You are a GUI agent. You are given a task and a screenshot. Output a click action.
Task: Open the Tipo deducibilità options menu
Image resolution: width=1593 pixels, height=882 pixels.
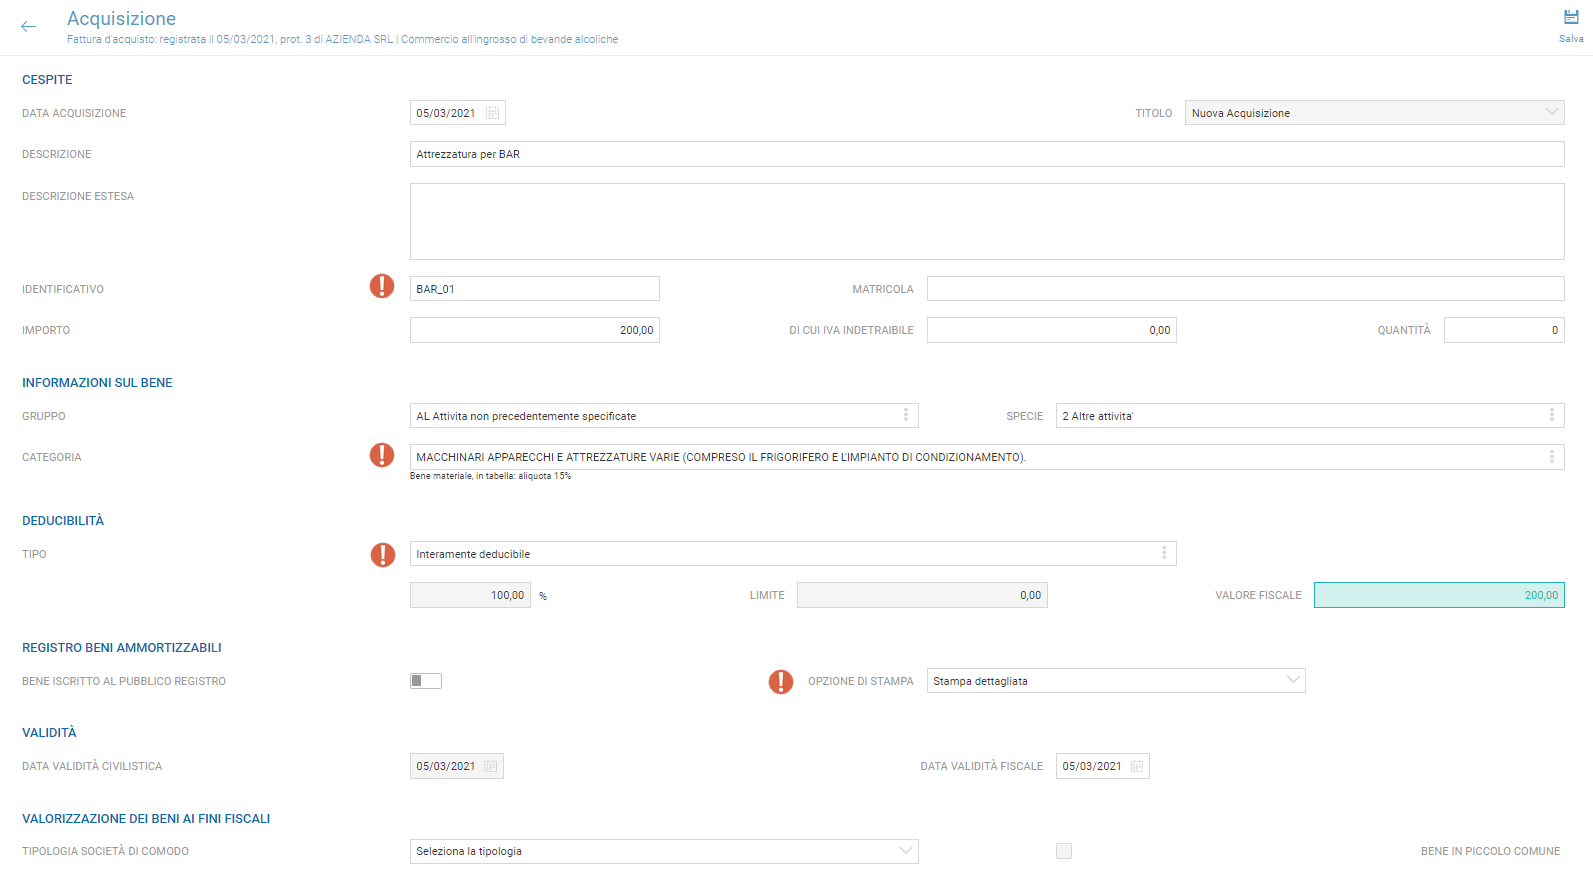pos(1164,553)
